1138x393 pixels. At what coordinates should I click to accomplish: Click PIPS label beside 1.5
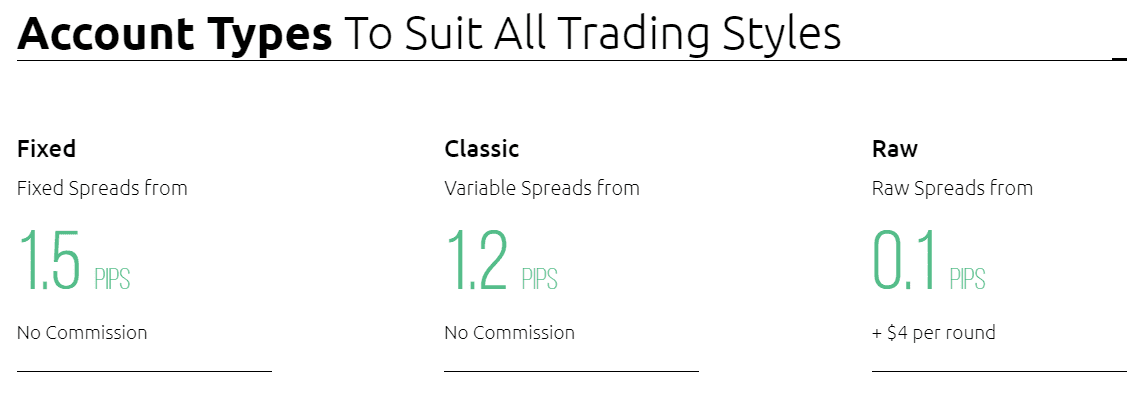(112, 279)
